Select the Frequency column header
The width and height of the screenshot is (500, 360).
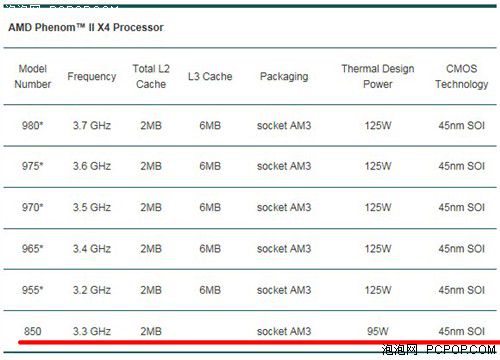pos(92,77)
